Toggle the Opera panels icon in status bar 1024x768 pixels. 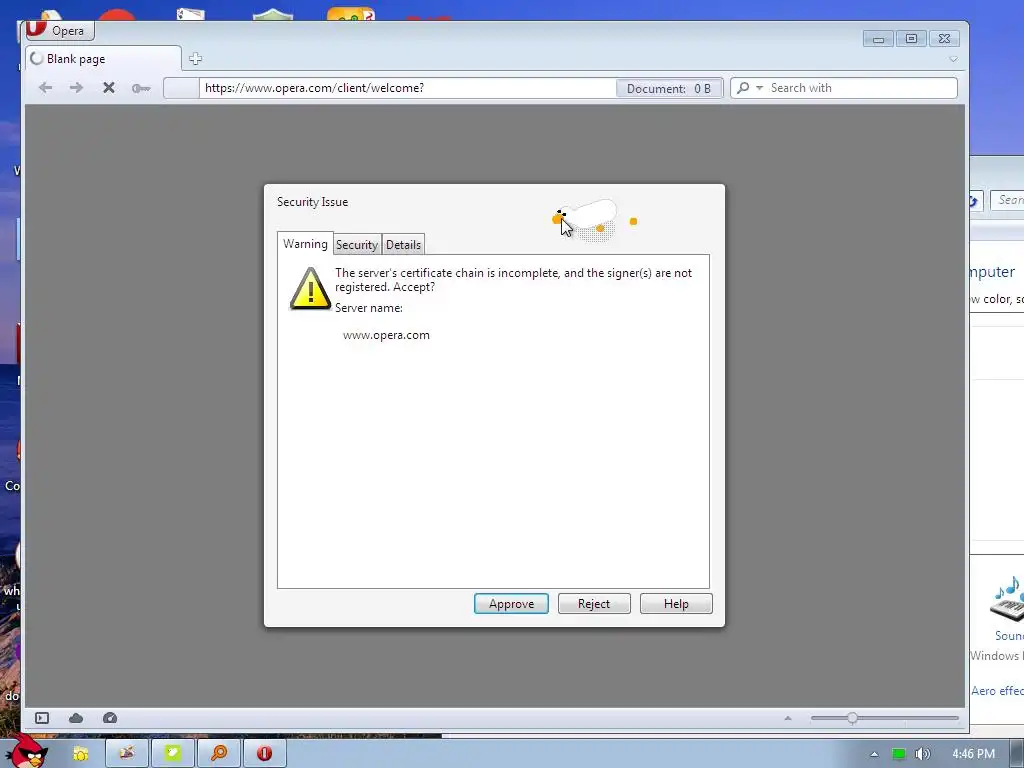coord(42,718)
